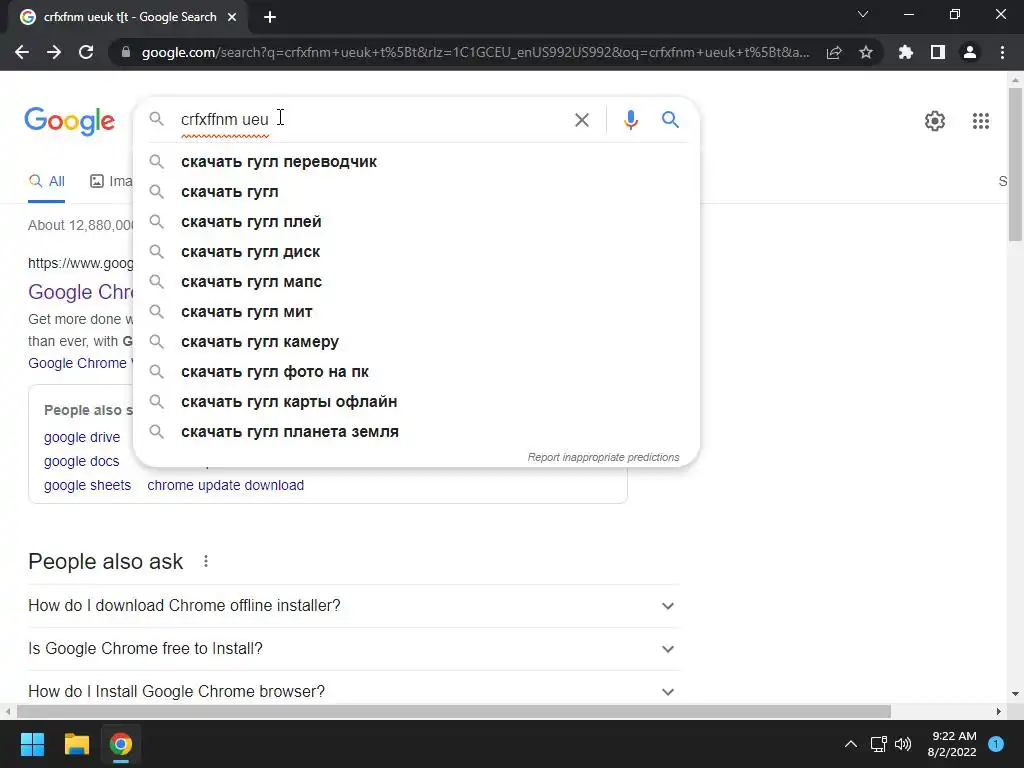Open People also ask options menu
This screenshot has width=1024, height=768.
[206, 561]
